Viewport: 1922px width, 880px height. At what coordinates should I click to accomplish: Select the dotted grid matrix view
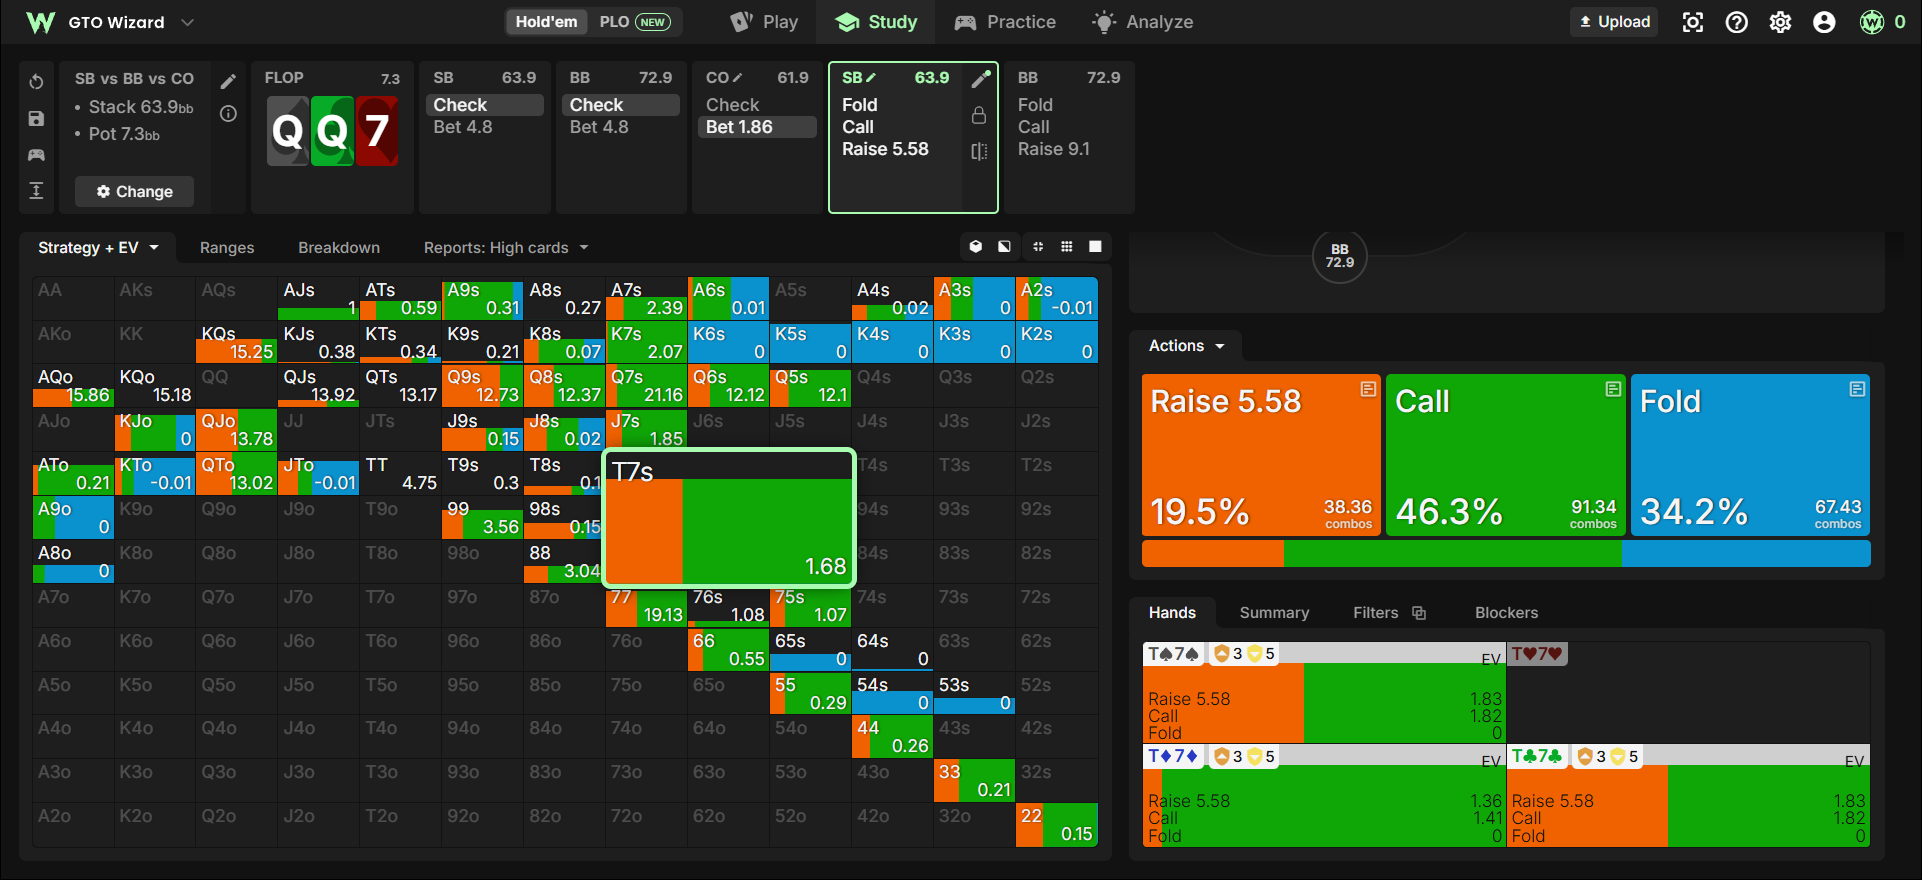(x=1067, y=246)
